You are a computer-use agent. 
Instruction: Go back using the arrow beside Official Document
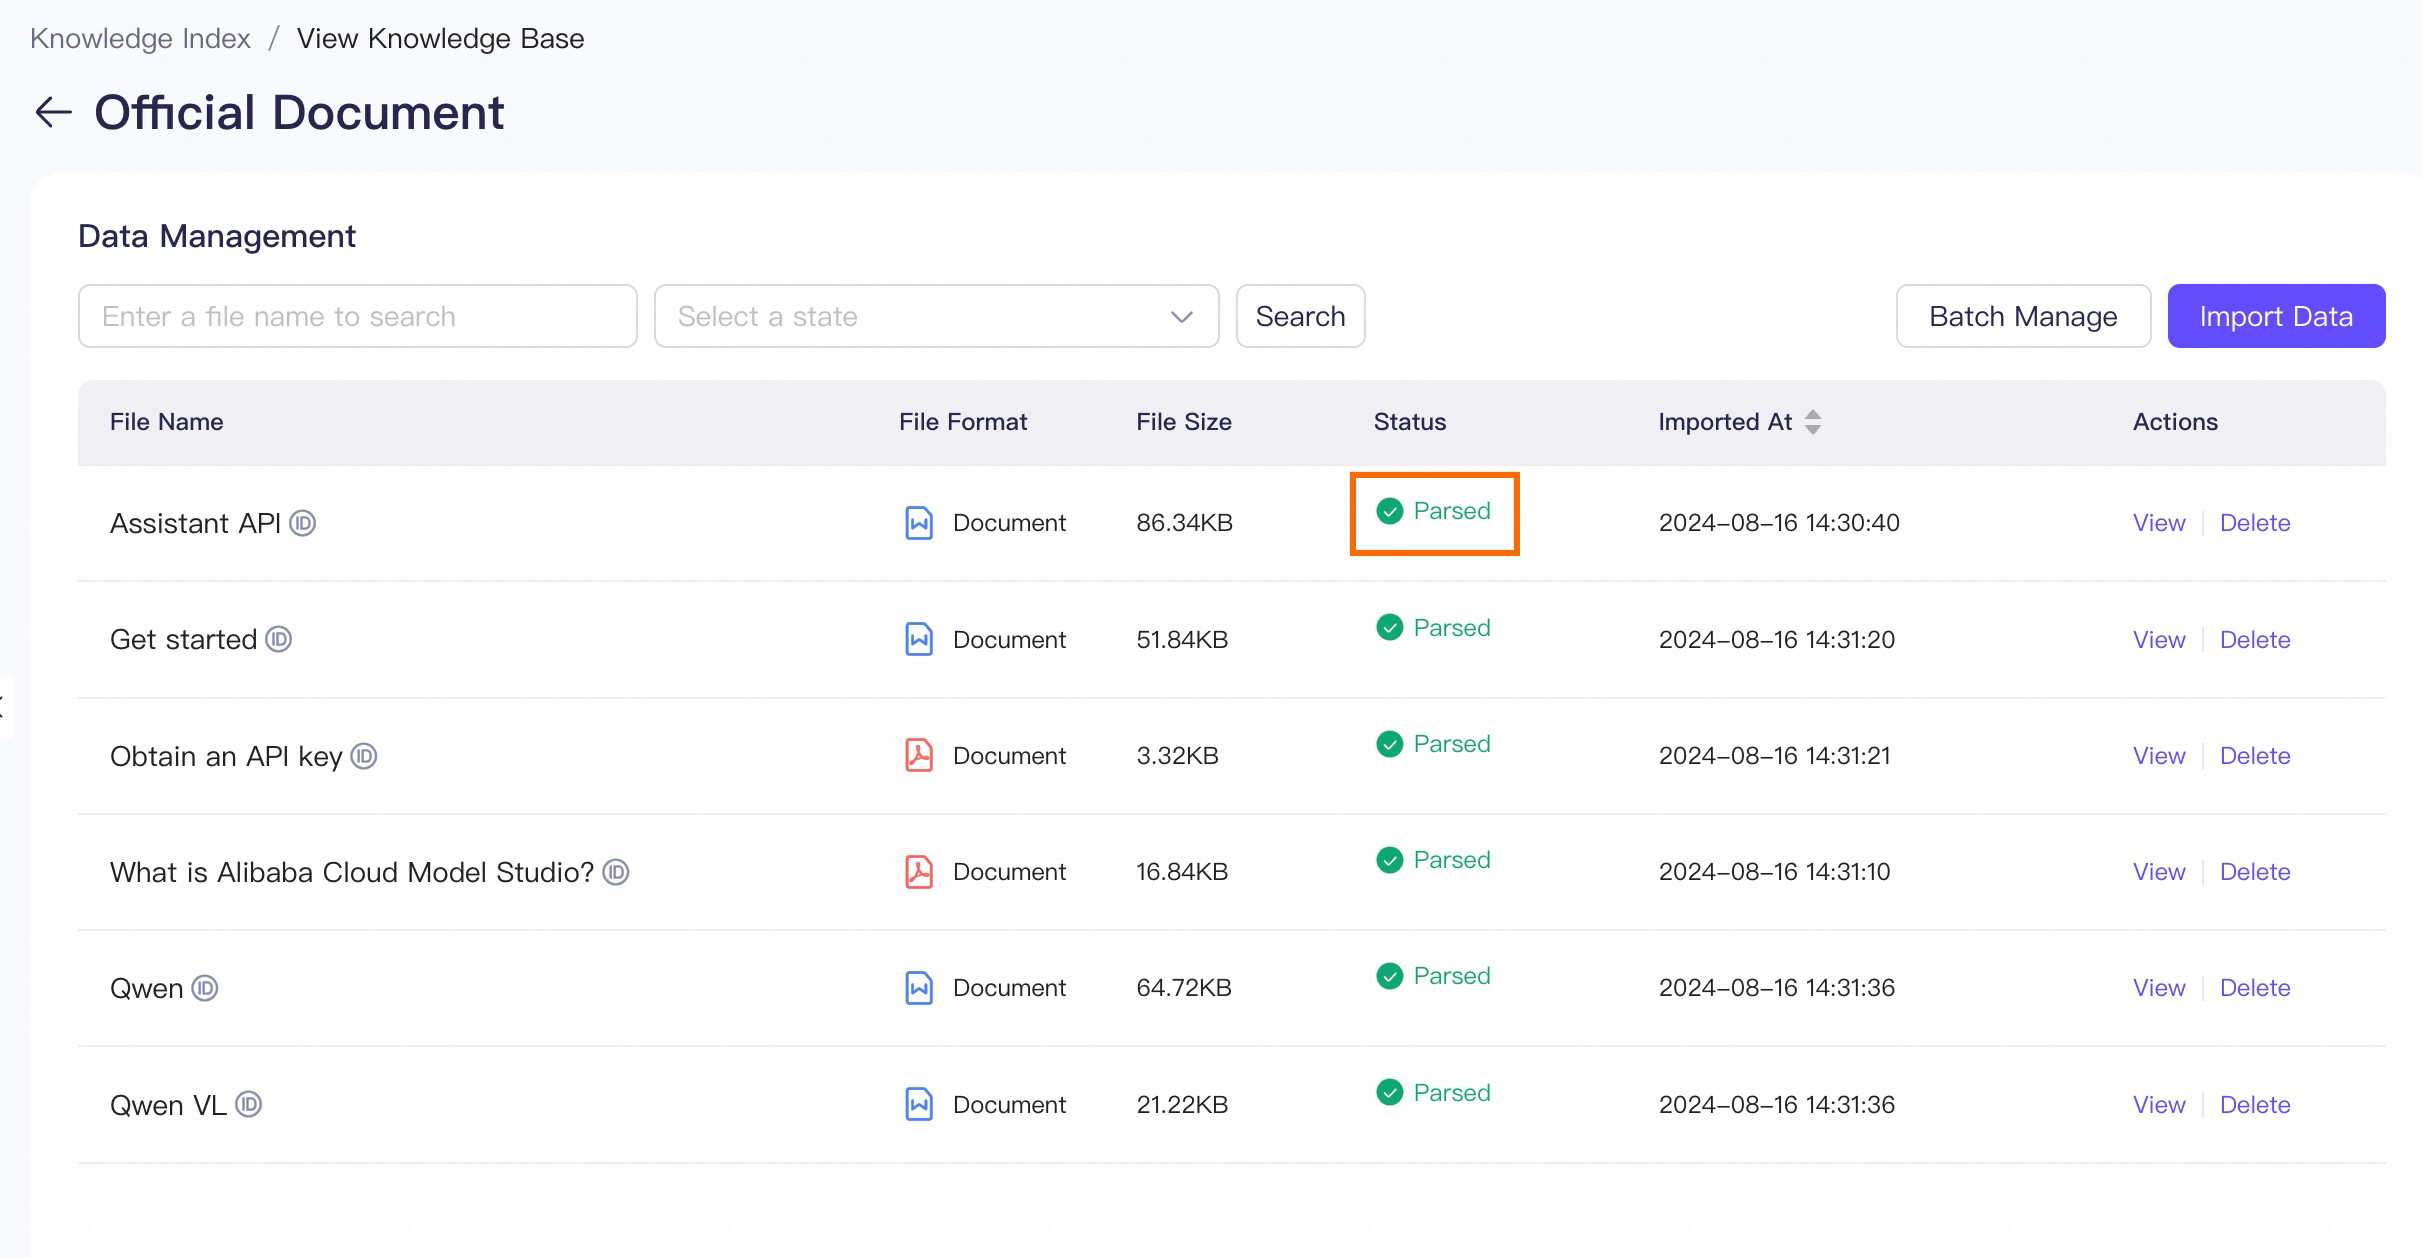pyautogui.click(x=54, y=112)
